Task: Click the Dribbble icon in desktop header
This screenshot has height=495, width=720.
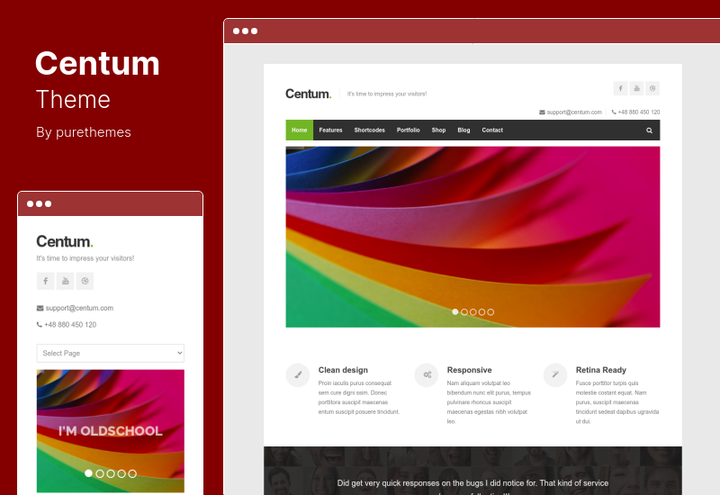Action: 652,88
